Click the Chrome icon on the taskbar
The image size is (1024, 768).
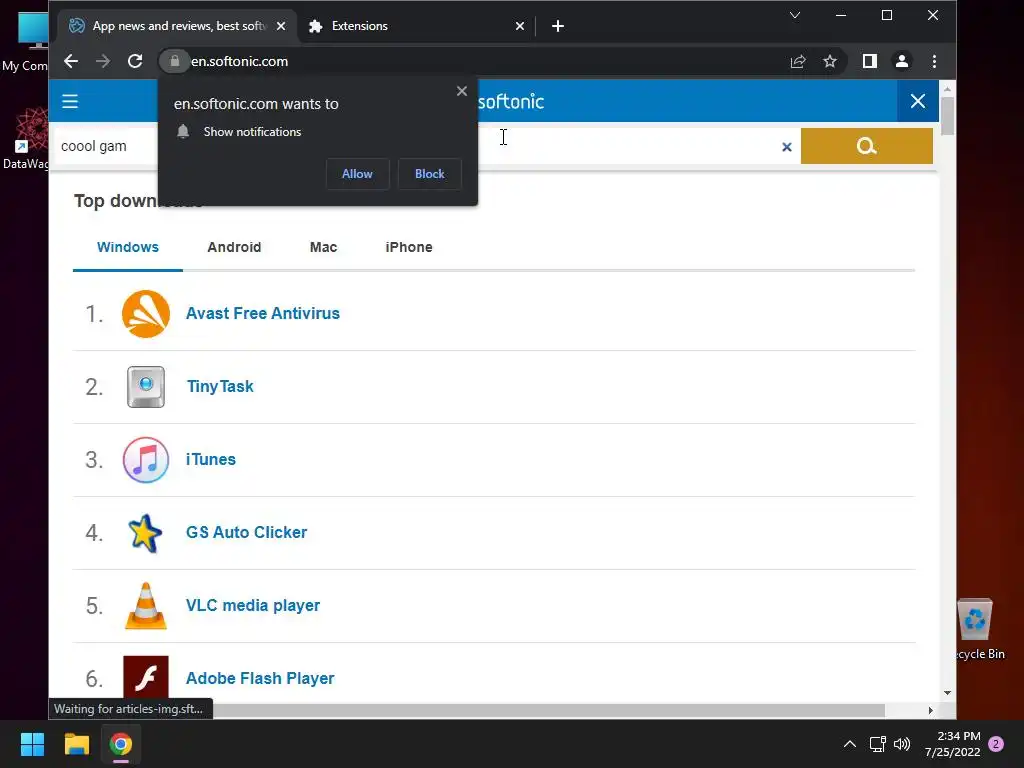click(121, 744)
